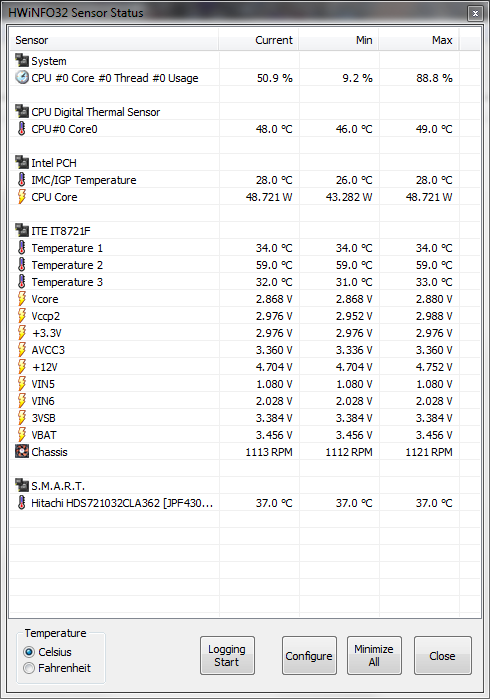Viewport: 490px width, 699px height.
Task: Click the Chassis max value 1121 RPM
Action: pos(429,452)
